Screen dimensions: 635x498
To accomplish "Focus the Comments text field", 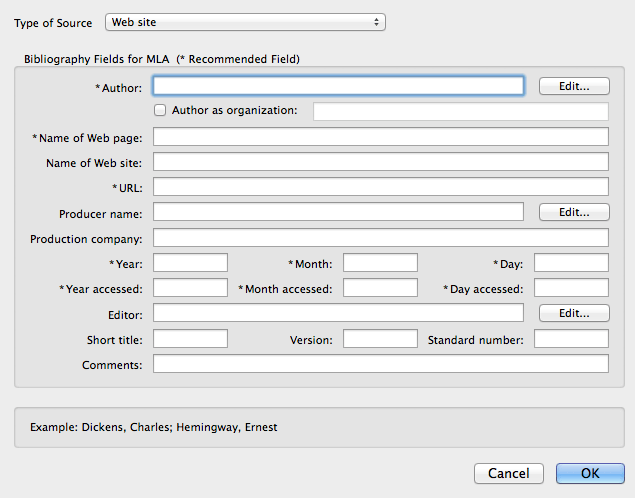I will pos(380,364).
